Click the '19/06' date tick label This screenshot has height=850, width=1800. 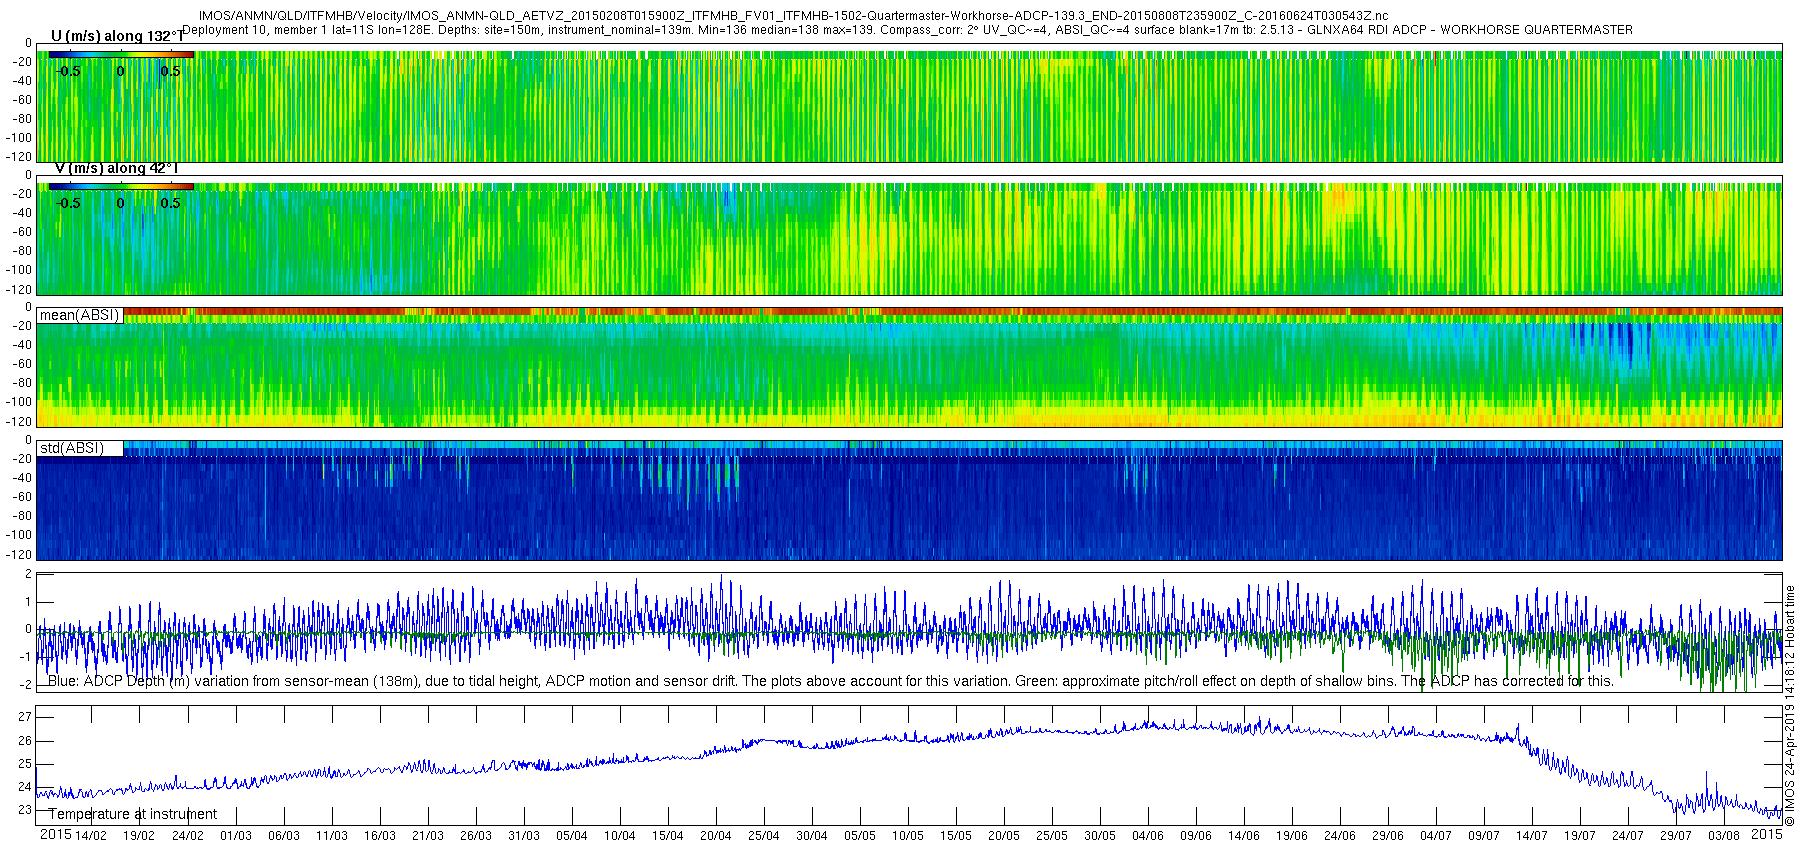coord(1292,836)
